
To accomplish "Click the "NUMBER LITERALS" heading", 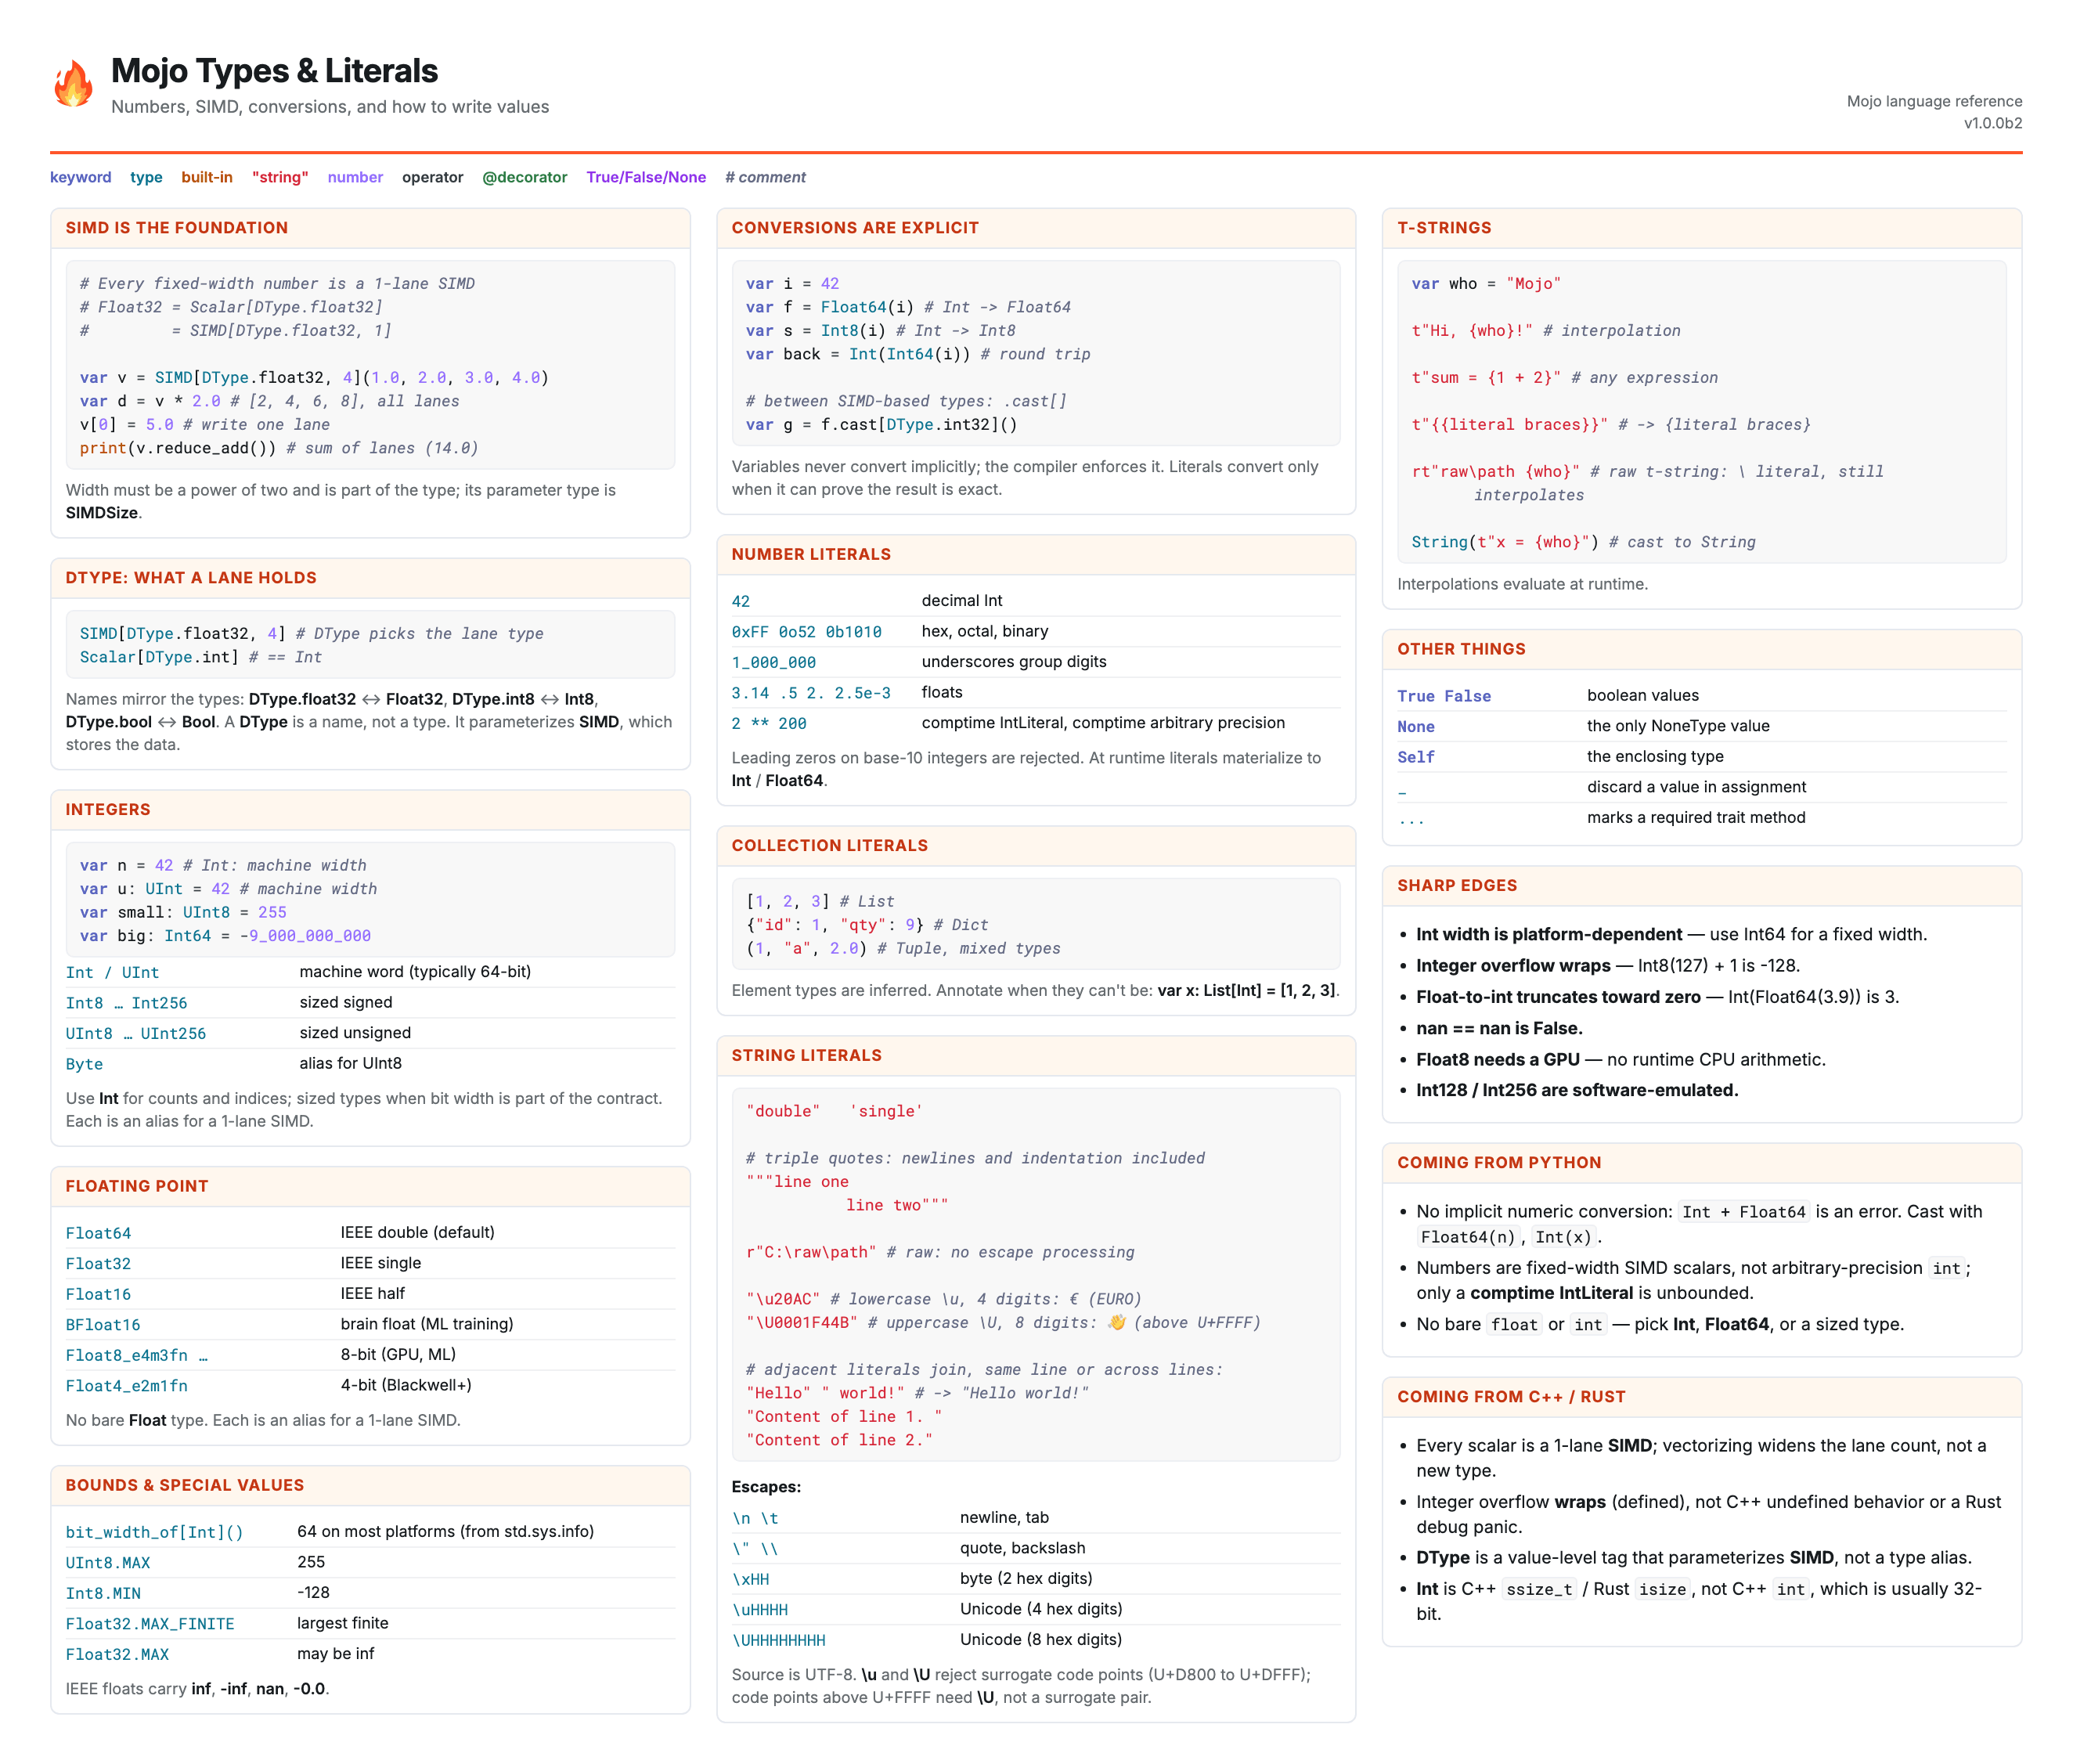I will point(811,554).
